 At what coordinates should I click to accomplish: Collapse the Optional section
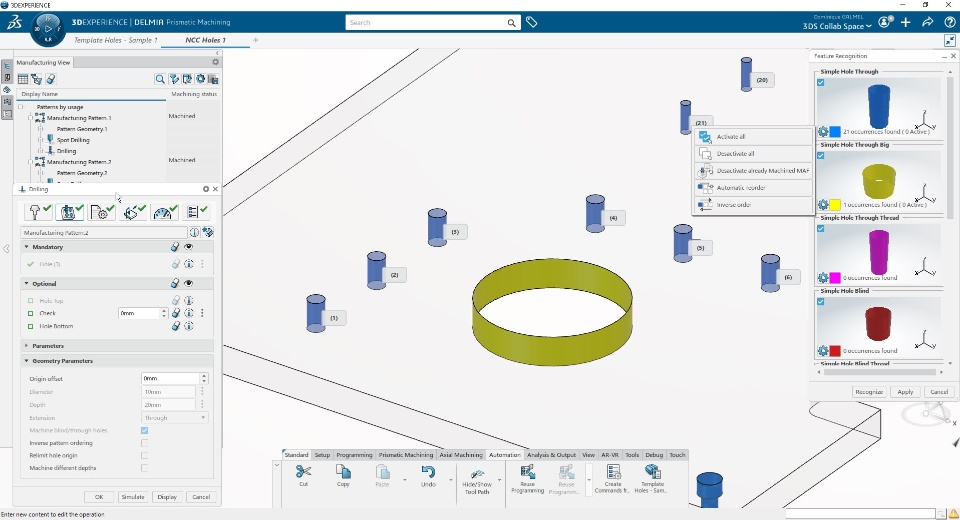point(26,284)
